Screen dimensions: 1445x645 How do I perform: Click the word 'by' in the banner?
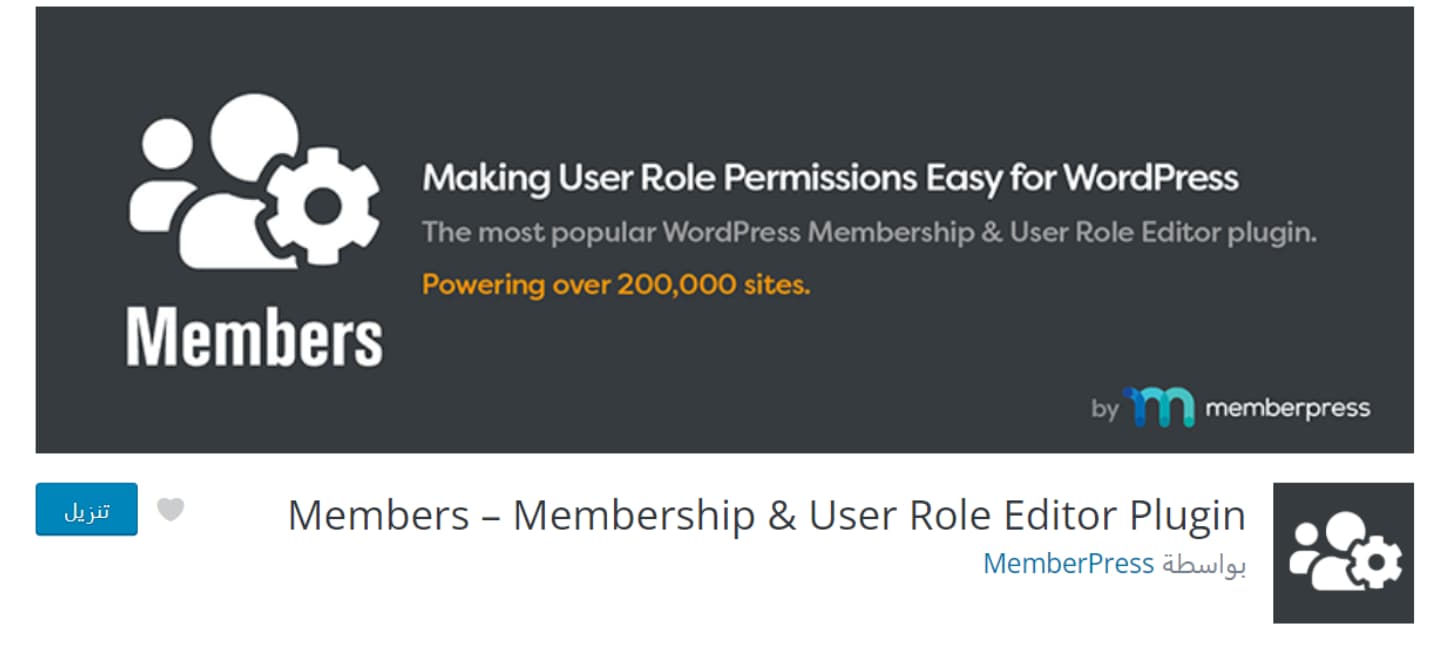(x=1104, y=409)
